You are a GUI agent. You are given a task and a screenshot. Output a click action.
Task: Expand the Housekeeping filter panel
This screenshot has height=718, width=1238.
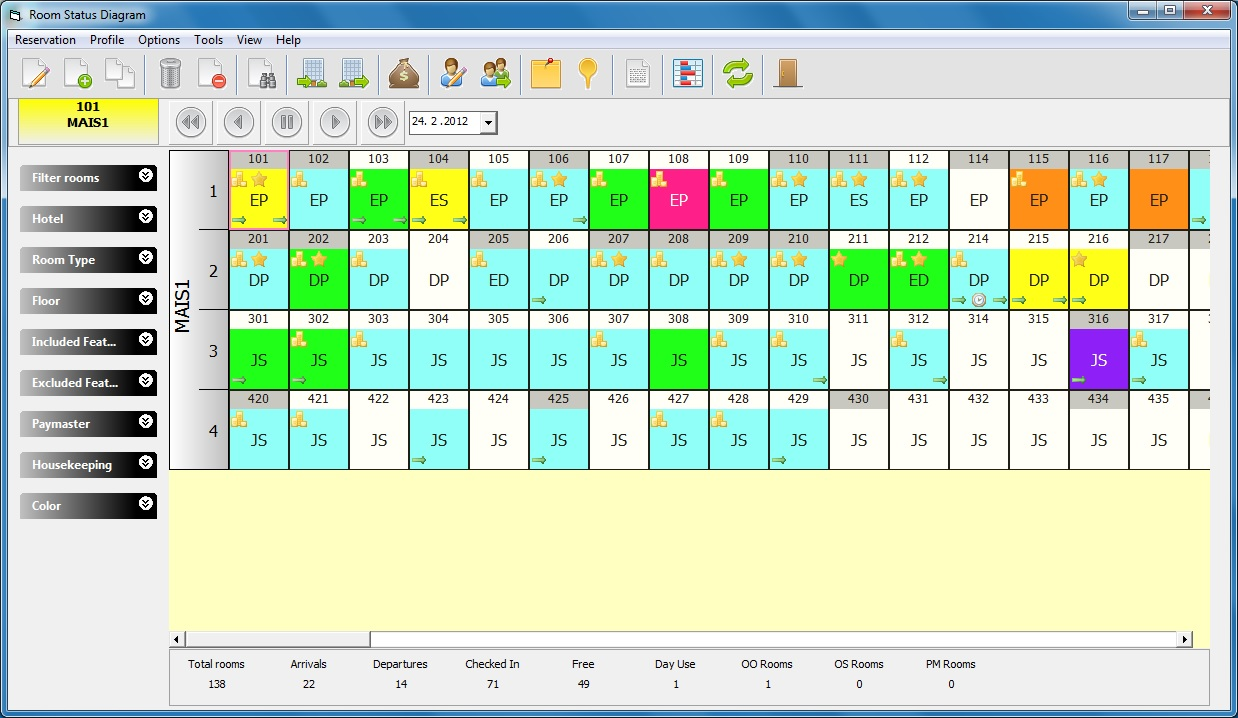point(88,464)
